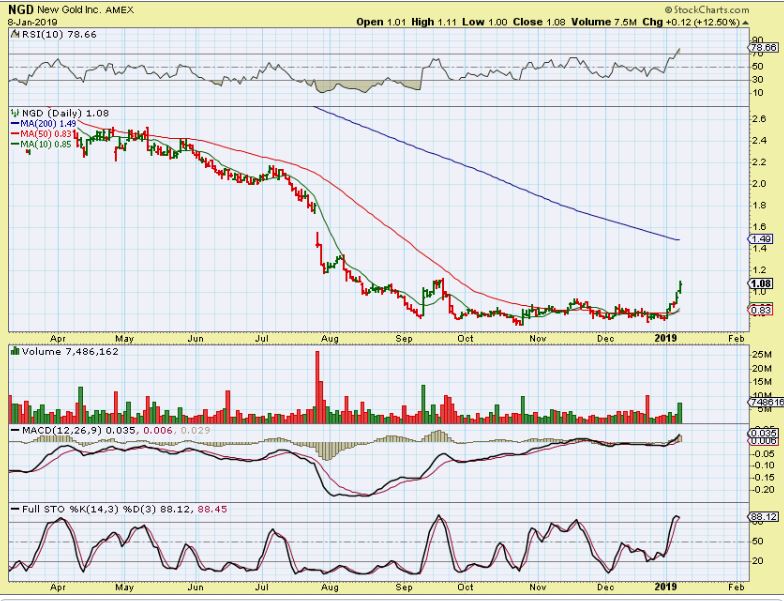Image resolution: width=784 pixels, height=601 pixels.
Task: Click the tallest red volume bar in late July
Action: tap(317, 387)
